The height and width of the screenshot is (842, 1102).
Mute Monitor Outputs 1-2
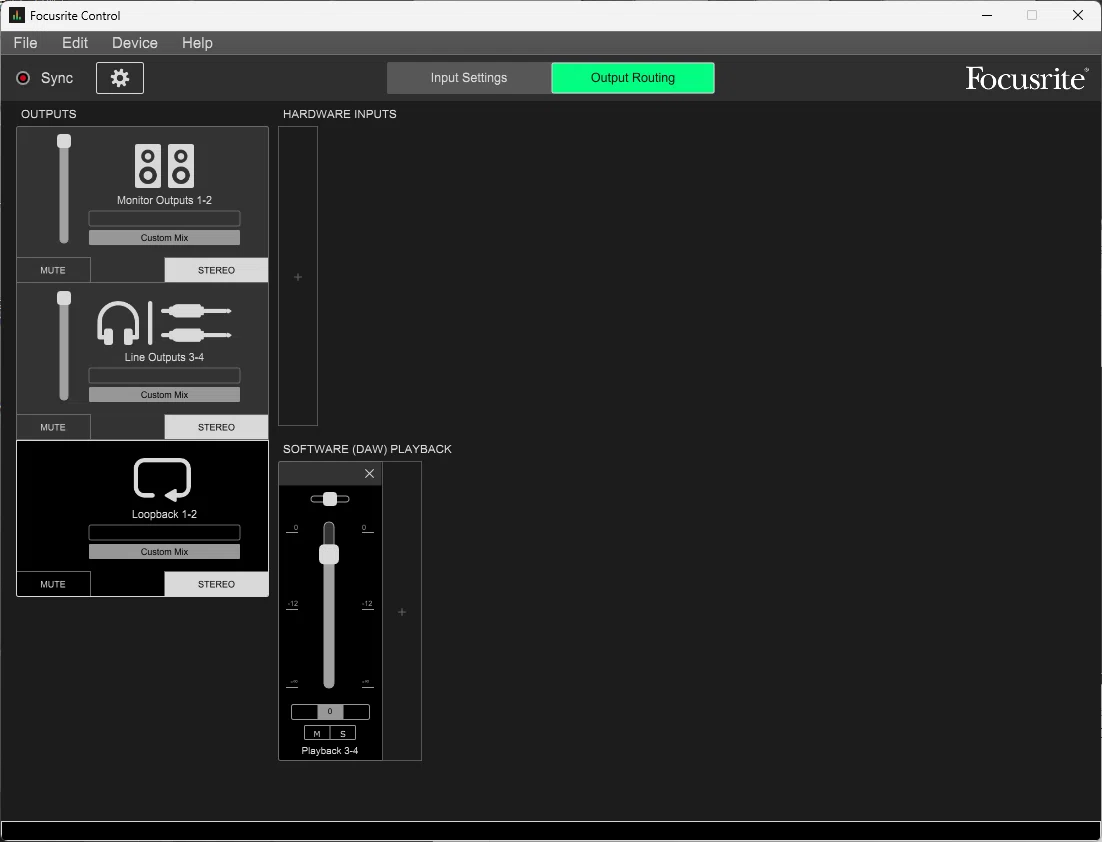coord(53,270)
